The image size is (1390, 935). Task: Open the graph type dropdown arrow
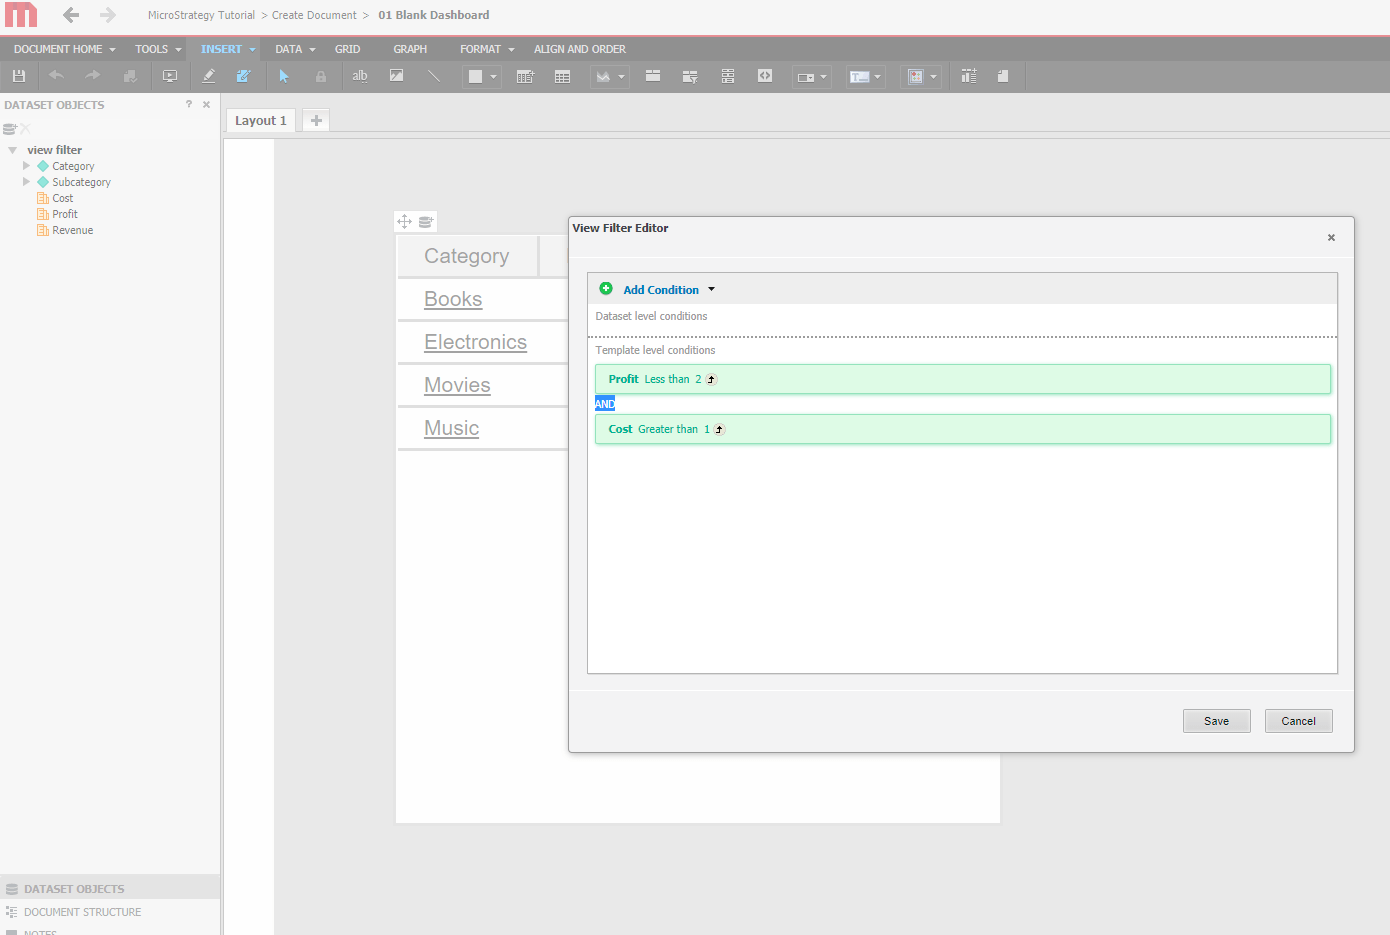(x=621, y=77)
